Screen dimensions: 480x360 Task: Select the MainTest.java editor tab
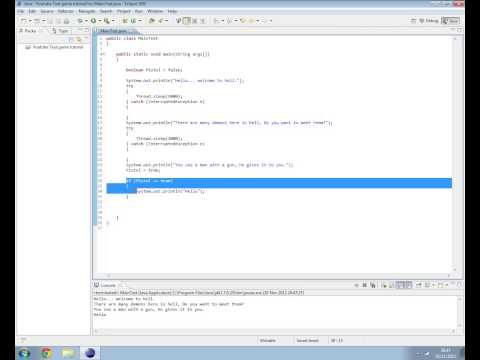pos(114,31)
